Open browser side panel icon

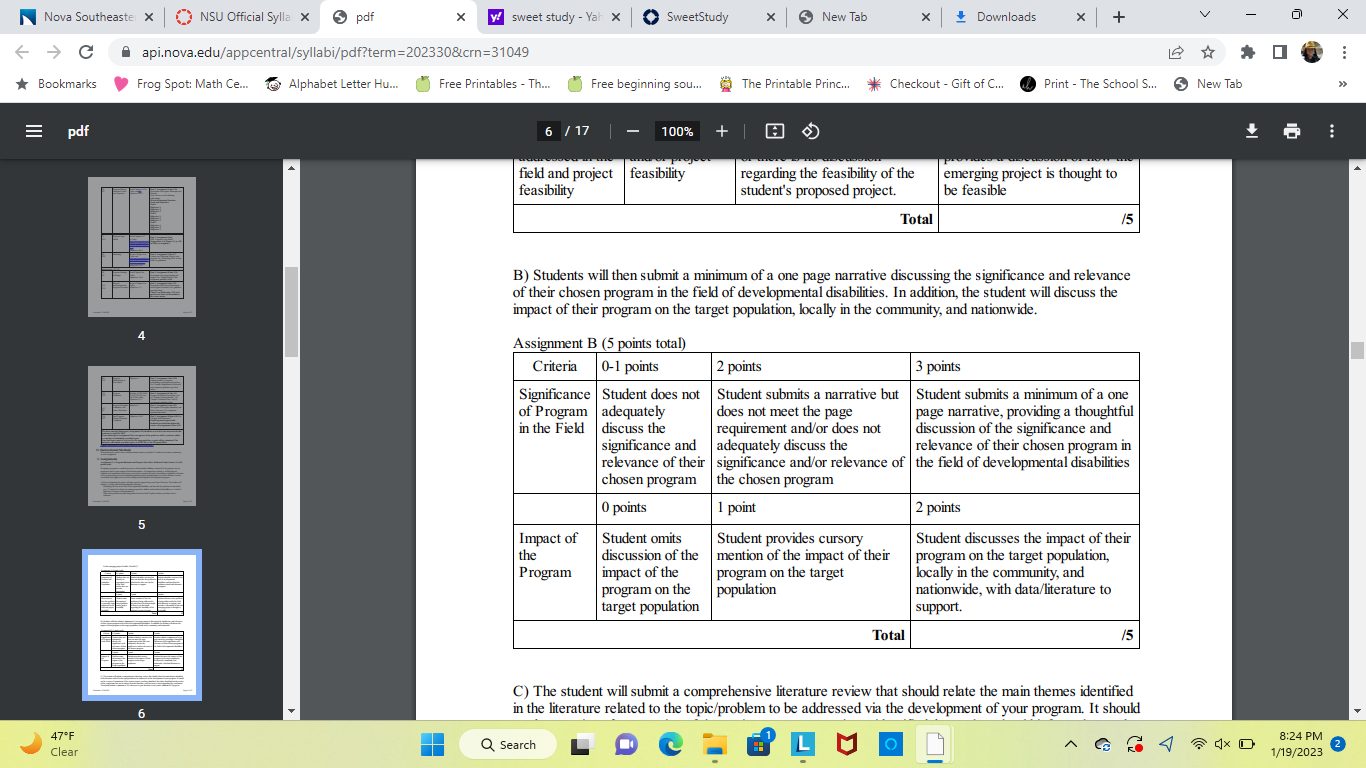coord(1279,52)
